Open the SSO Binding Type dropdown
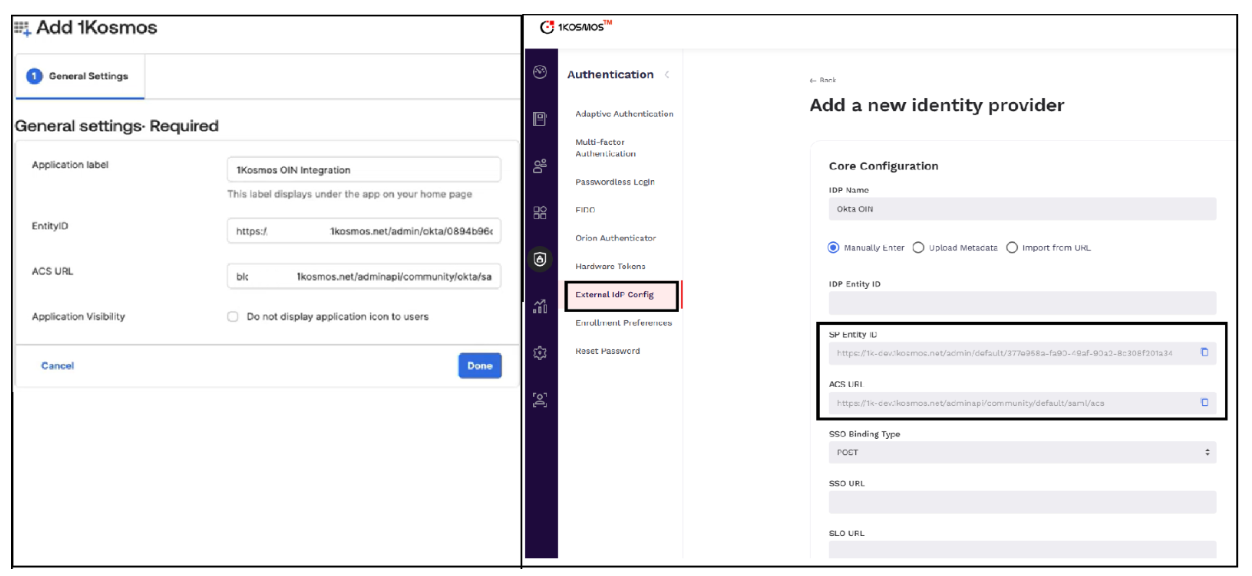Screen dimensions: 1252x576 [1022, 452]
